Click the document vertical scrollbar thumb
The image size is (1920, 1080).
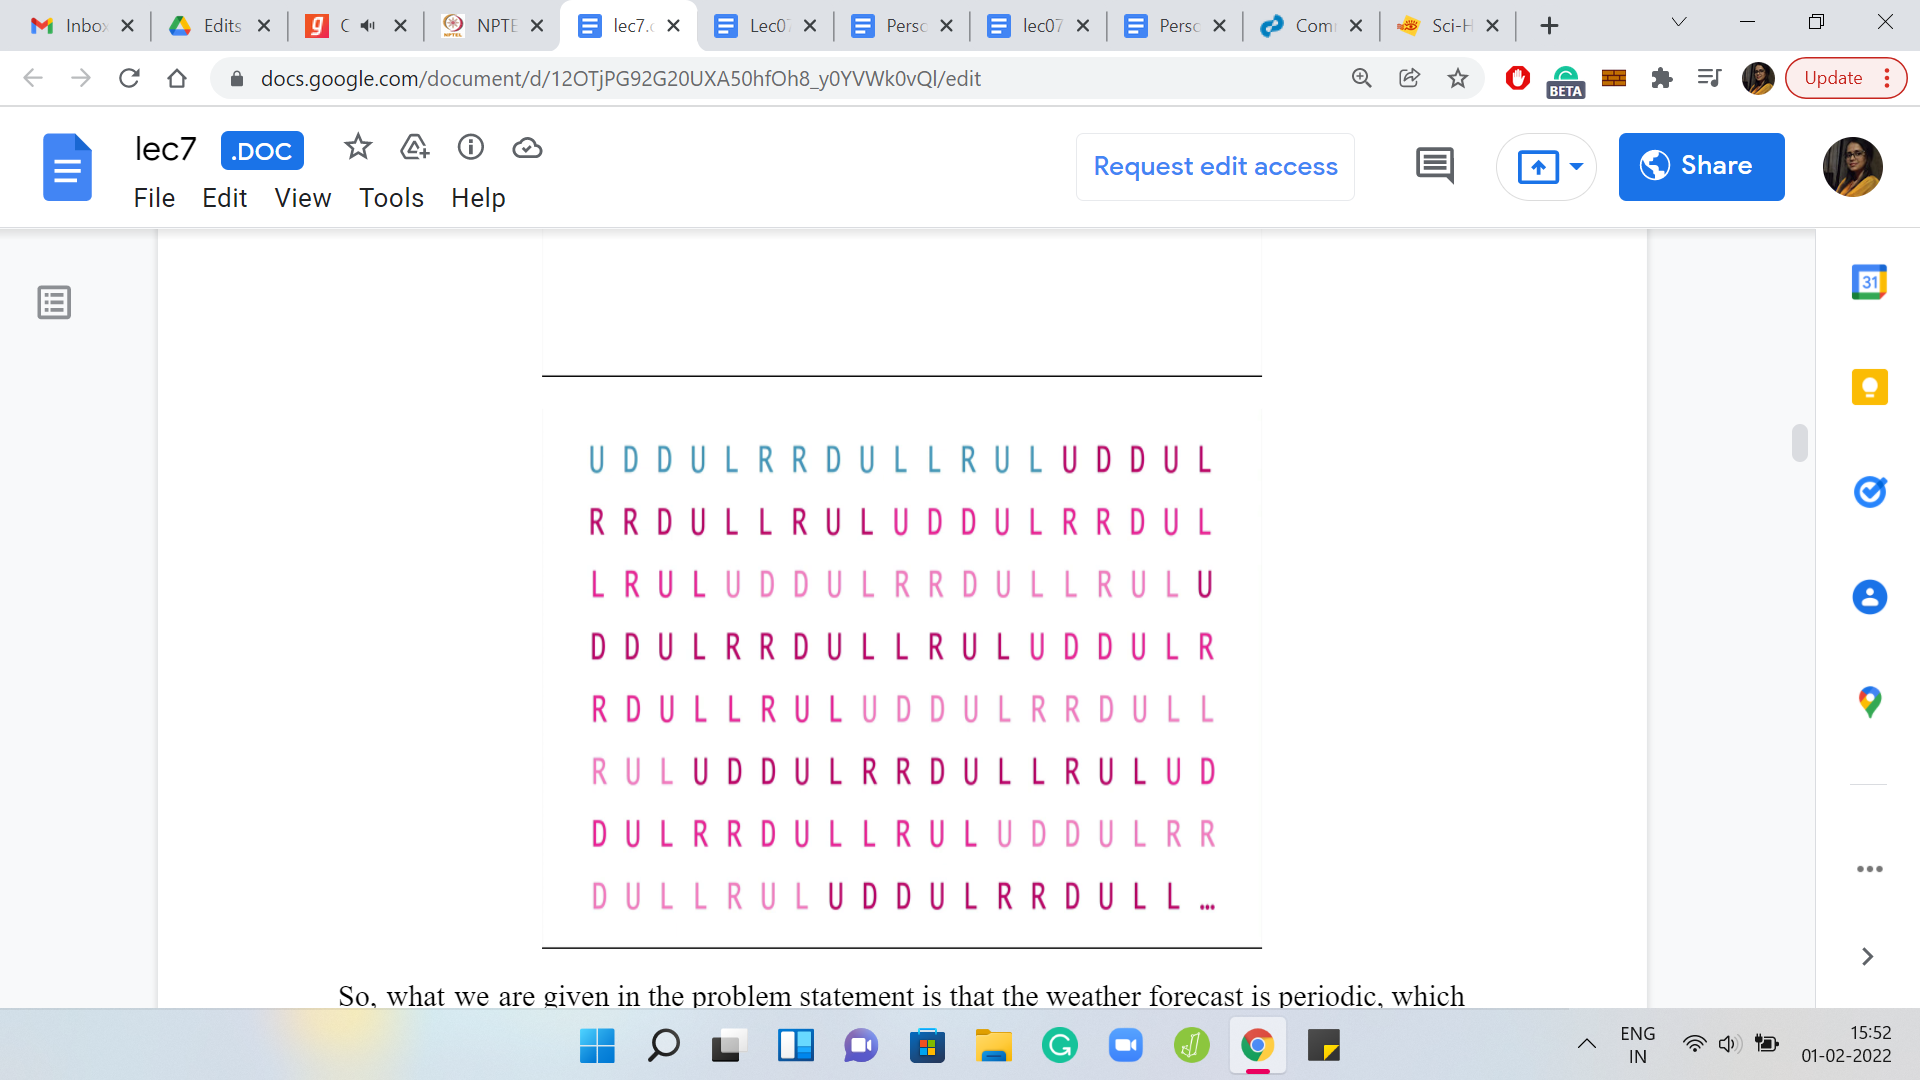click(1800, 442)
